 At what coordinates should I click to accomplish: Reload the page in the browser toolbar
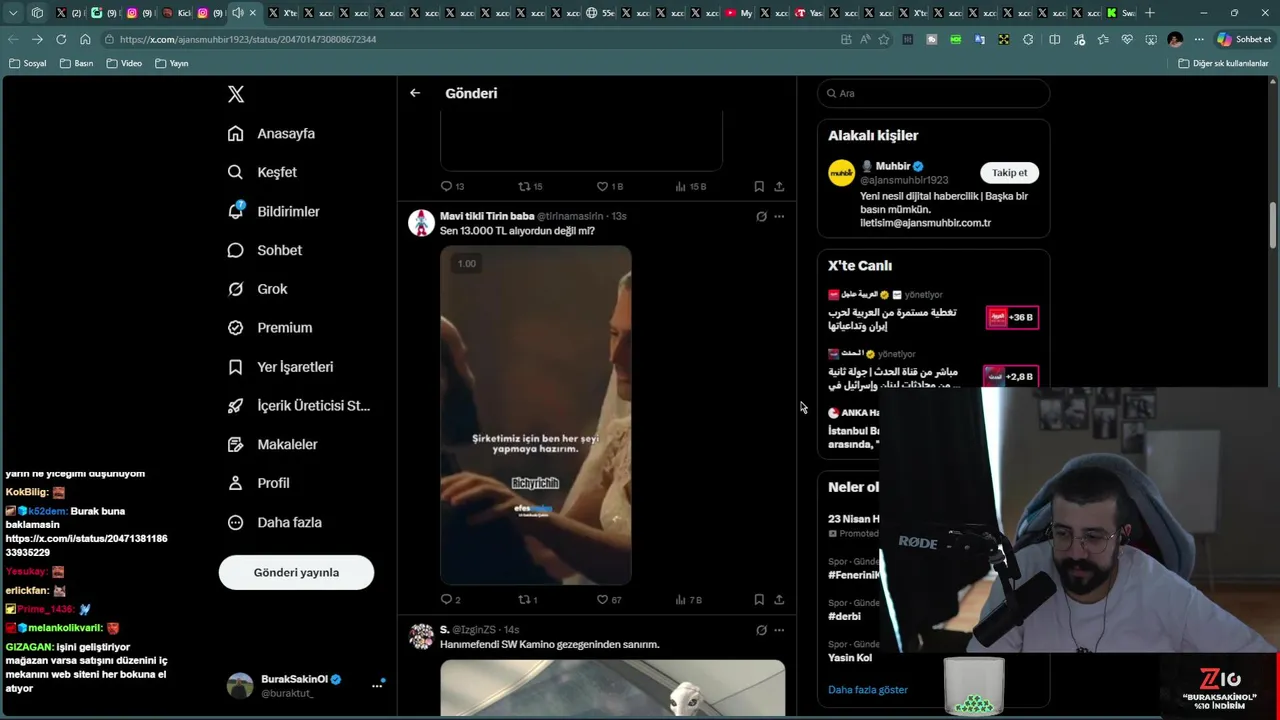(61, 39)
